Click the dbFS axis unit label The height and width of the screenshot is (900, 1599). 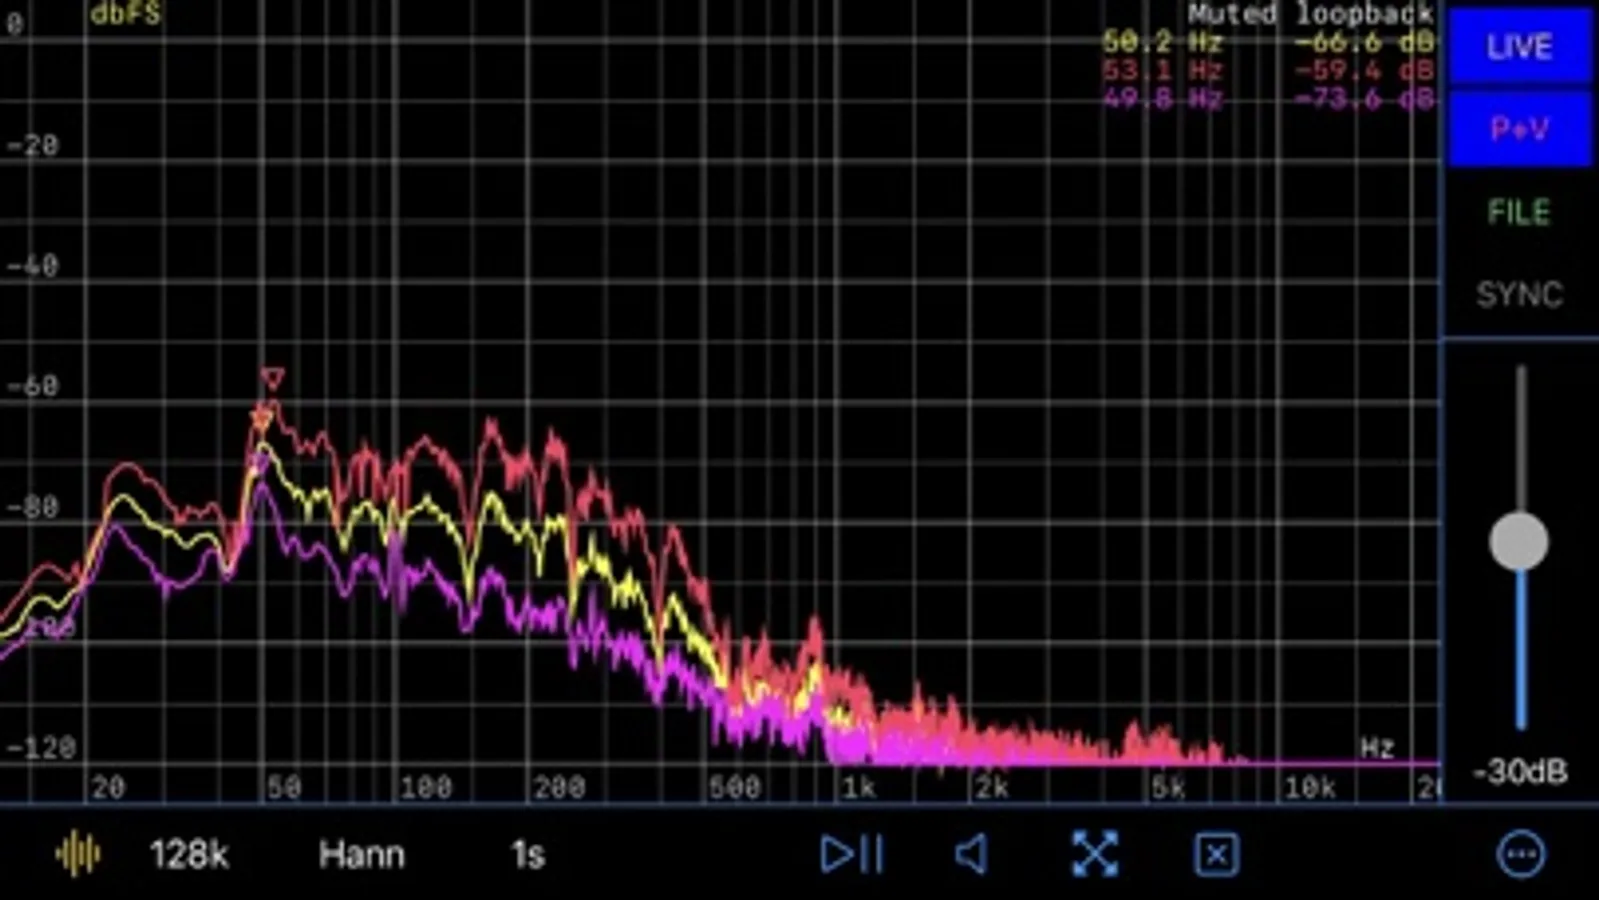click(126, 14)
